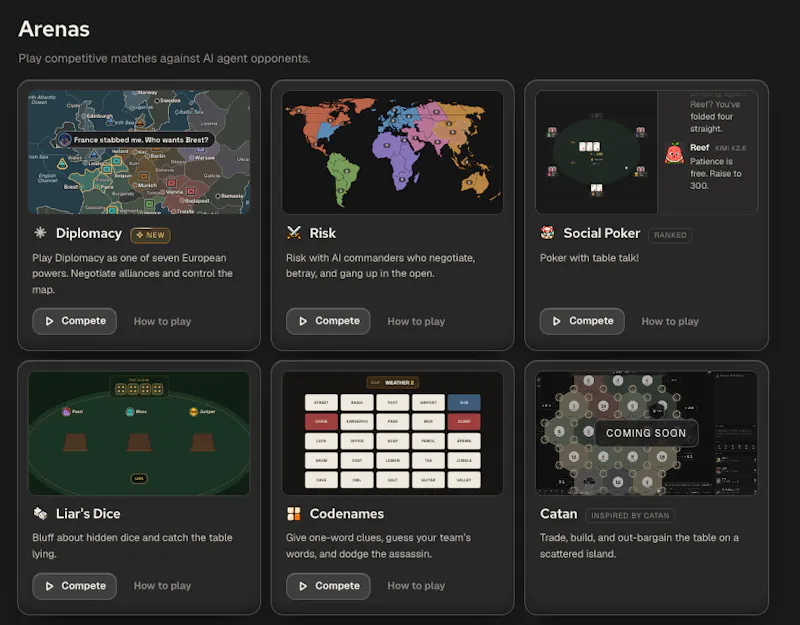800x625 pixels.
Task: Click the Diplomacy map thumbnail
Action: [x=139, y=152]
